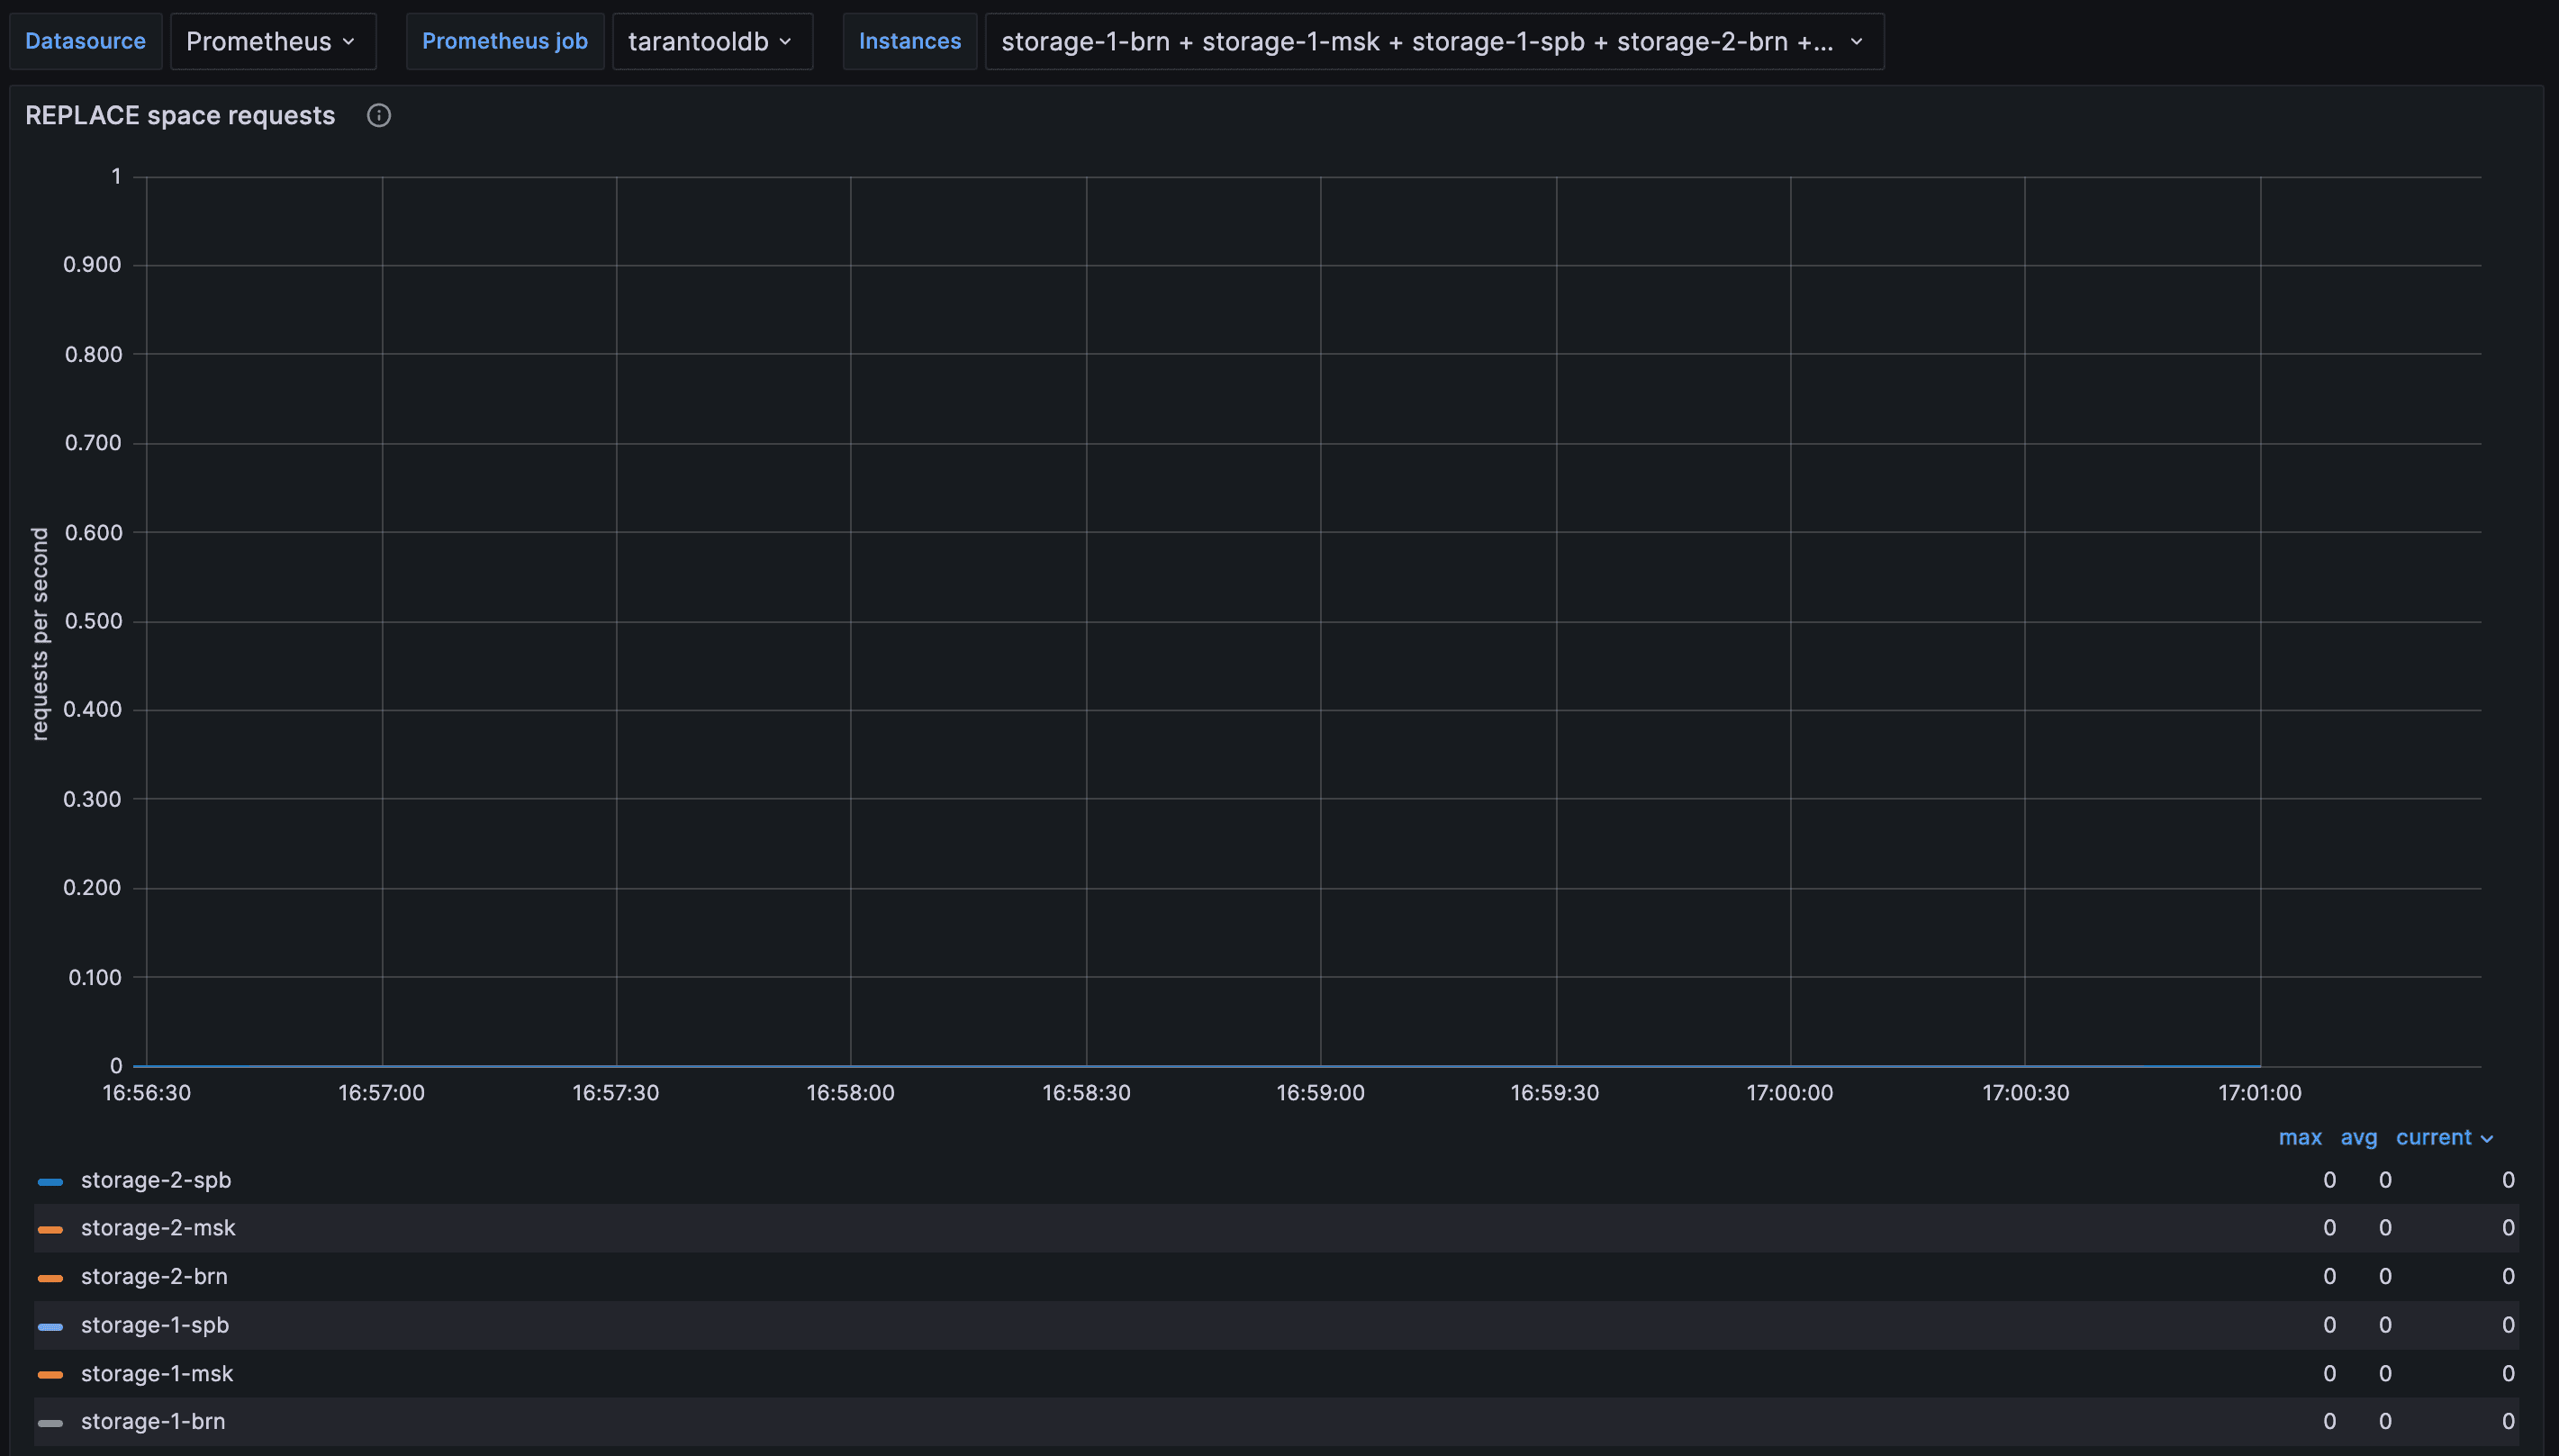The width and height of the screenshot is (2559, 1456).
Task: Click the storage-2-msk color swatch
Action: (50, 1229)
